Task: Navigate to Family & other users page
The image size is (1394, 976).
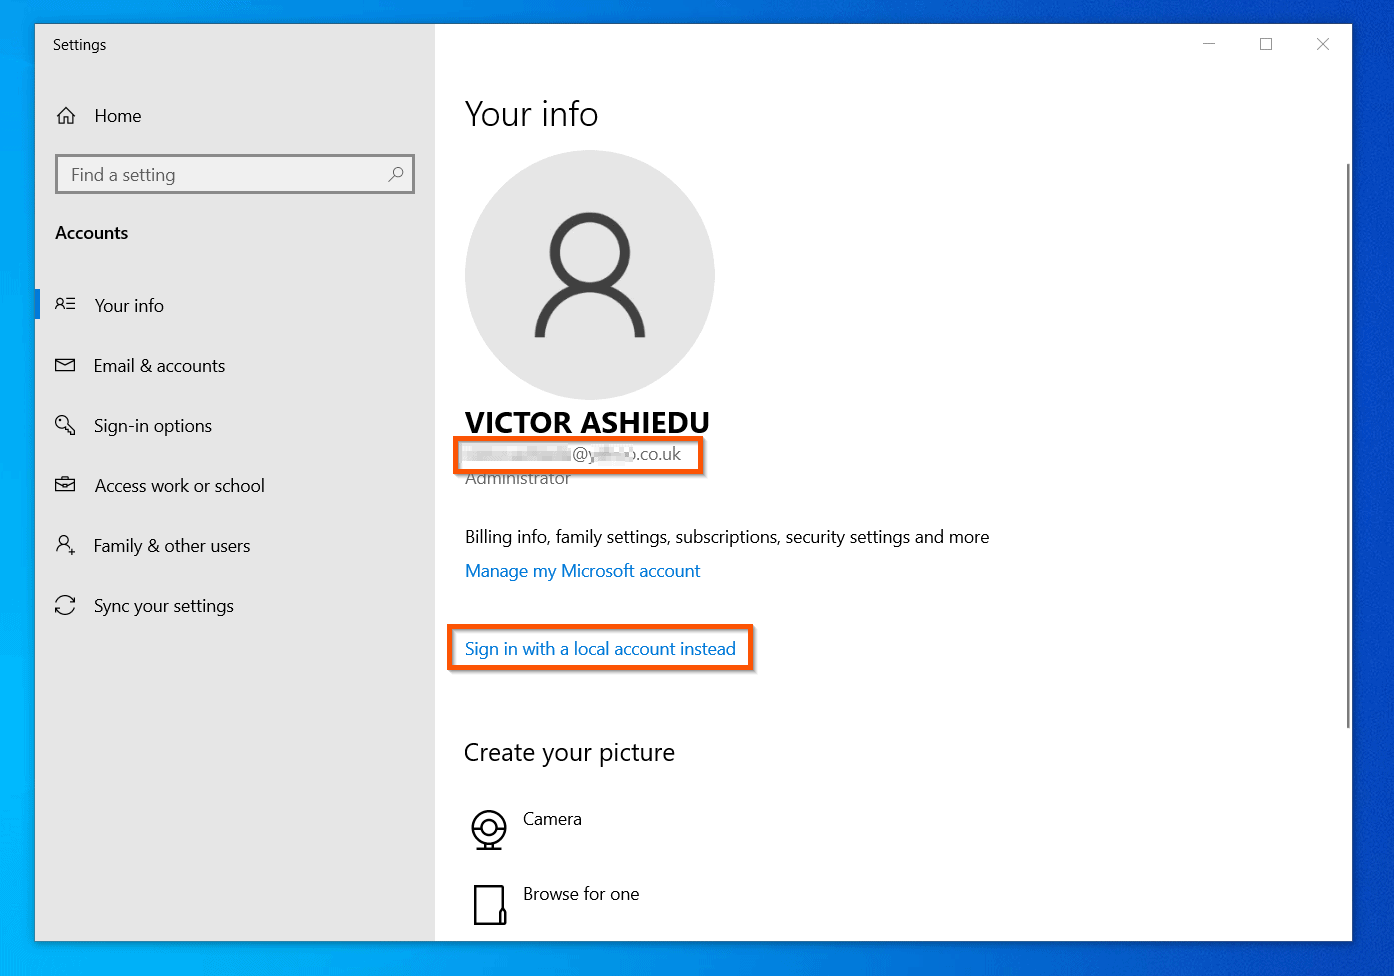Action: point(171,545)
